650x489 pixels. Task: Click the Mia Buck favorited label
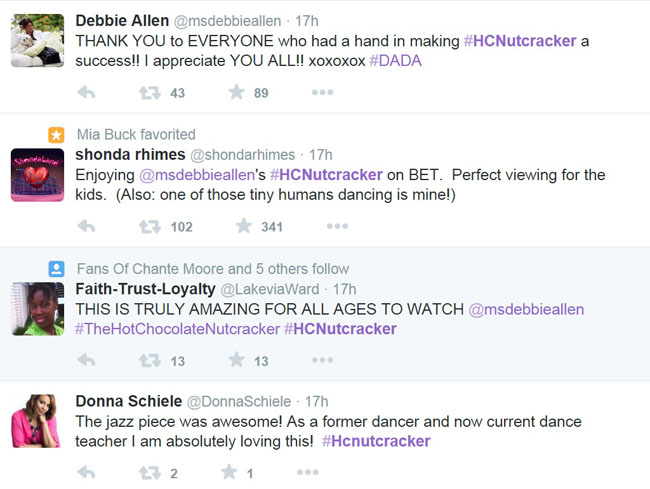pos(136,134)
